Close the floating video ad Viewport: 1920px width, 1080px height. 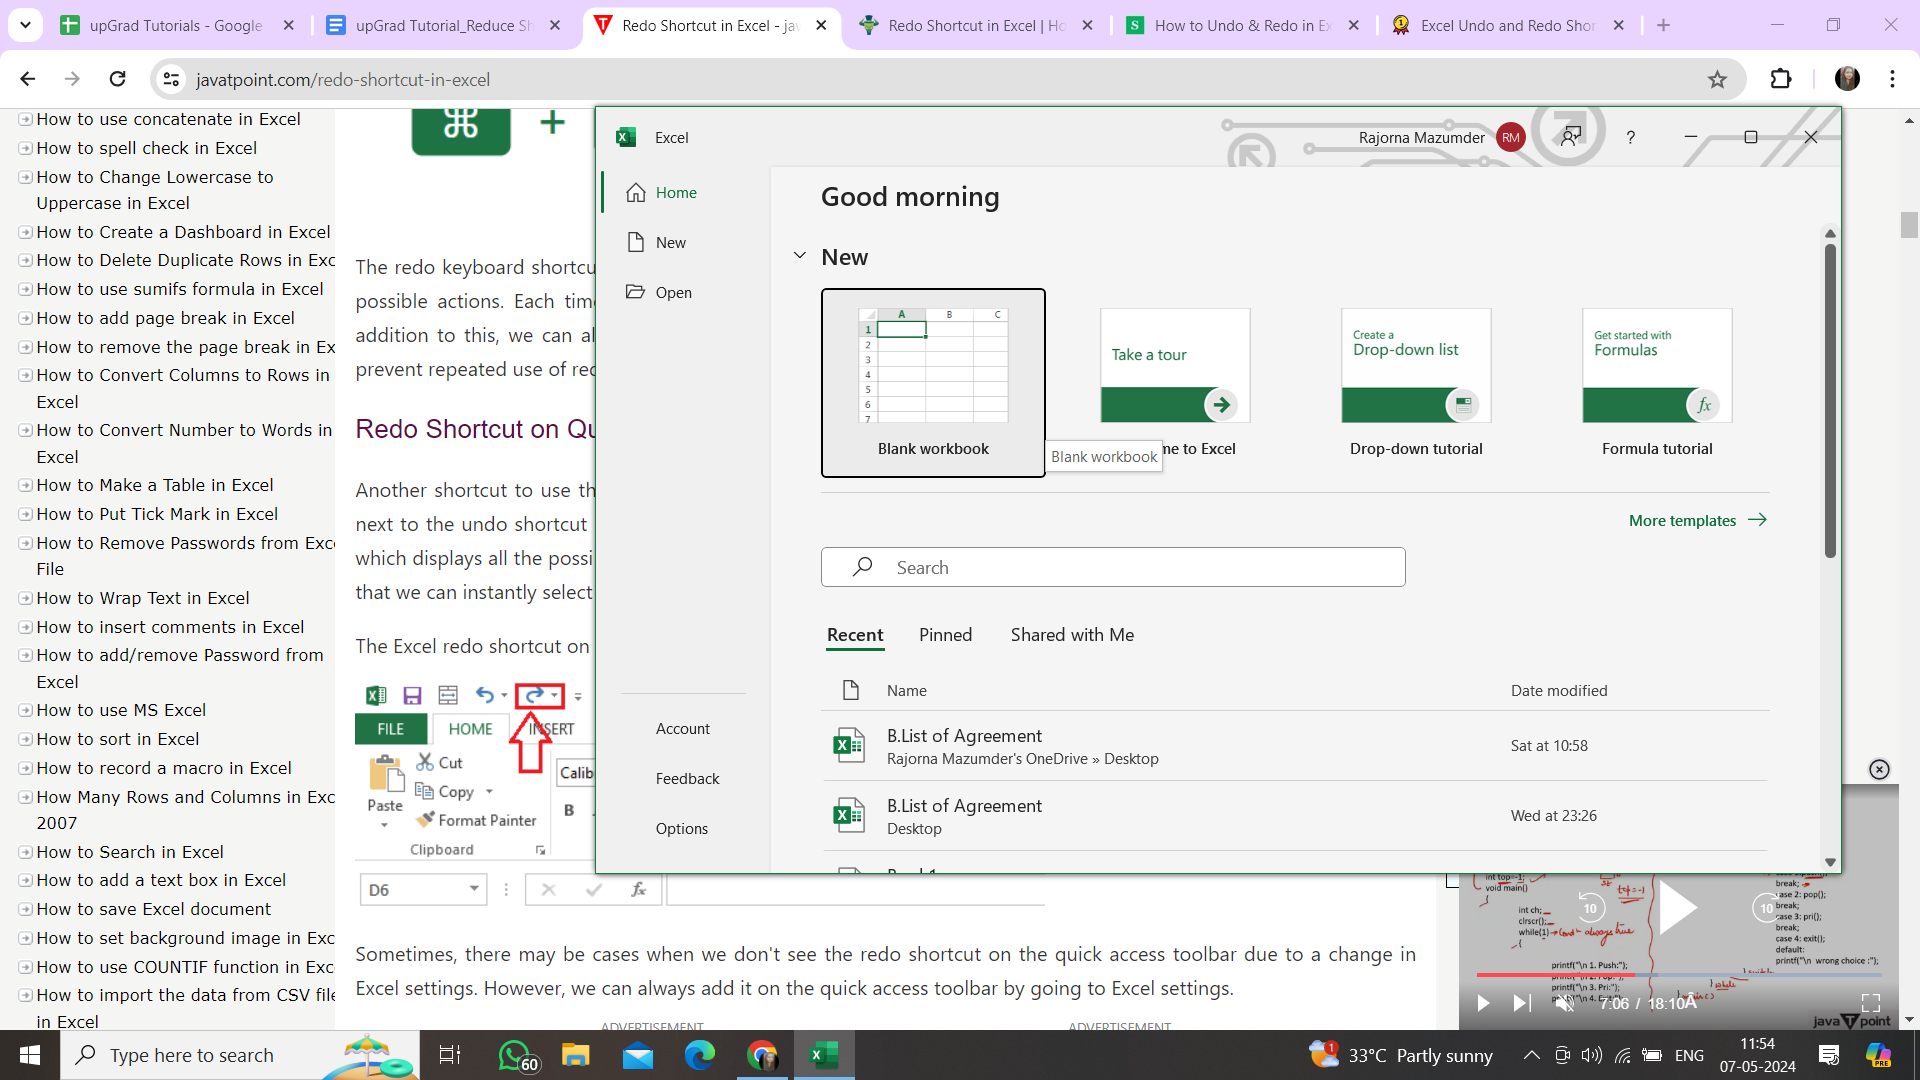coord(1879,769)
